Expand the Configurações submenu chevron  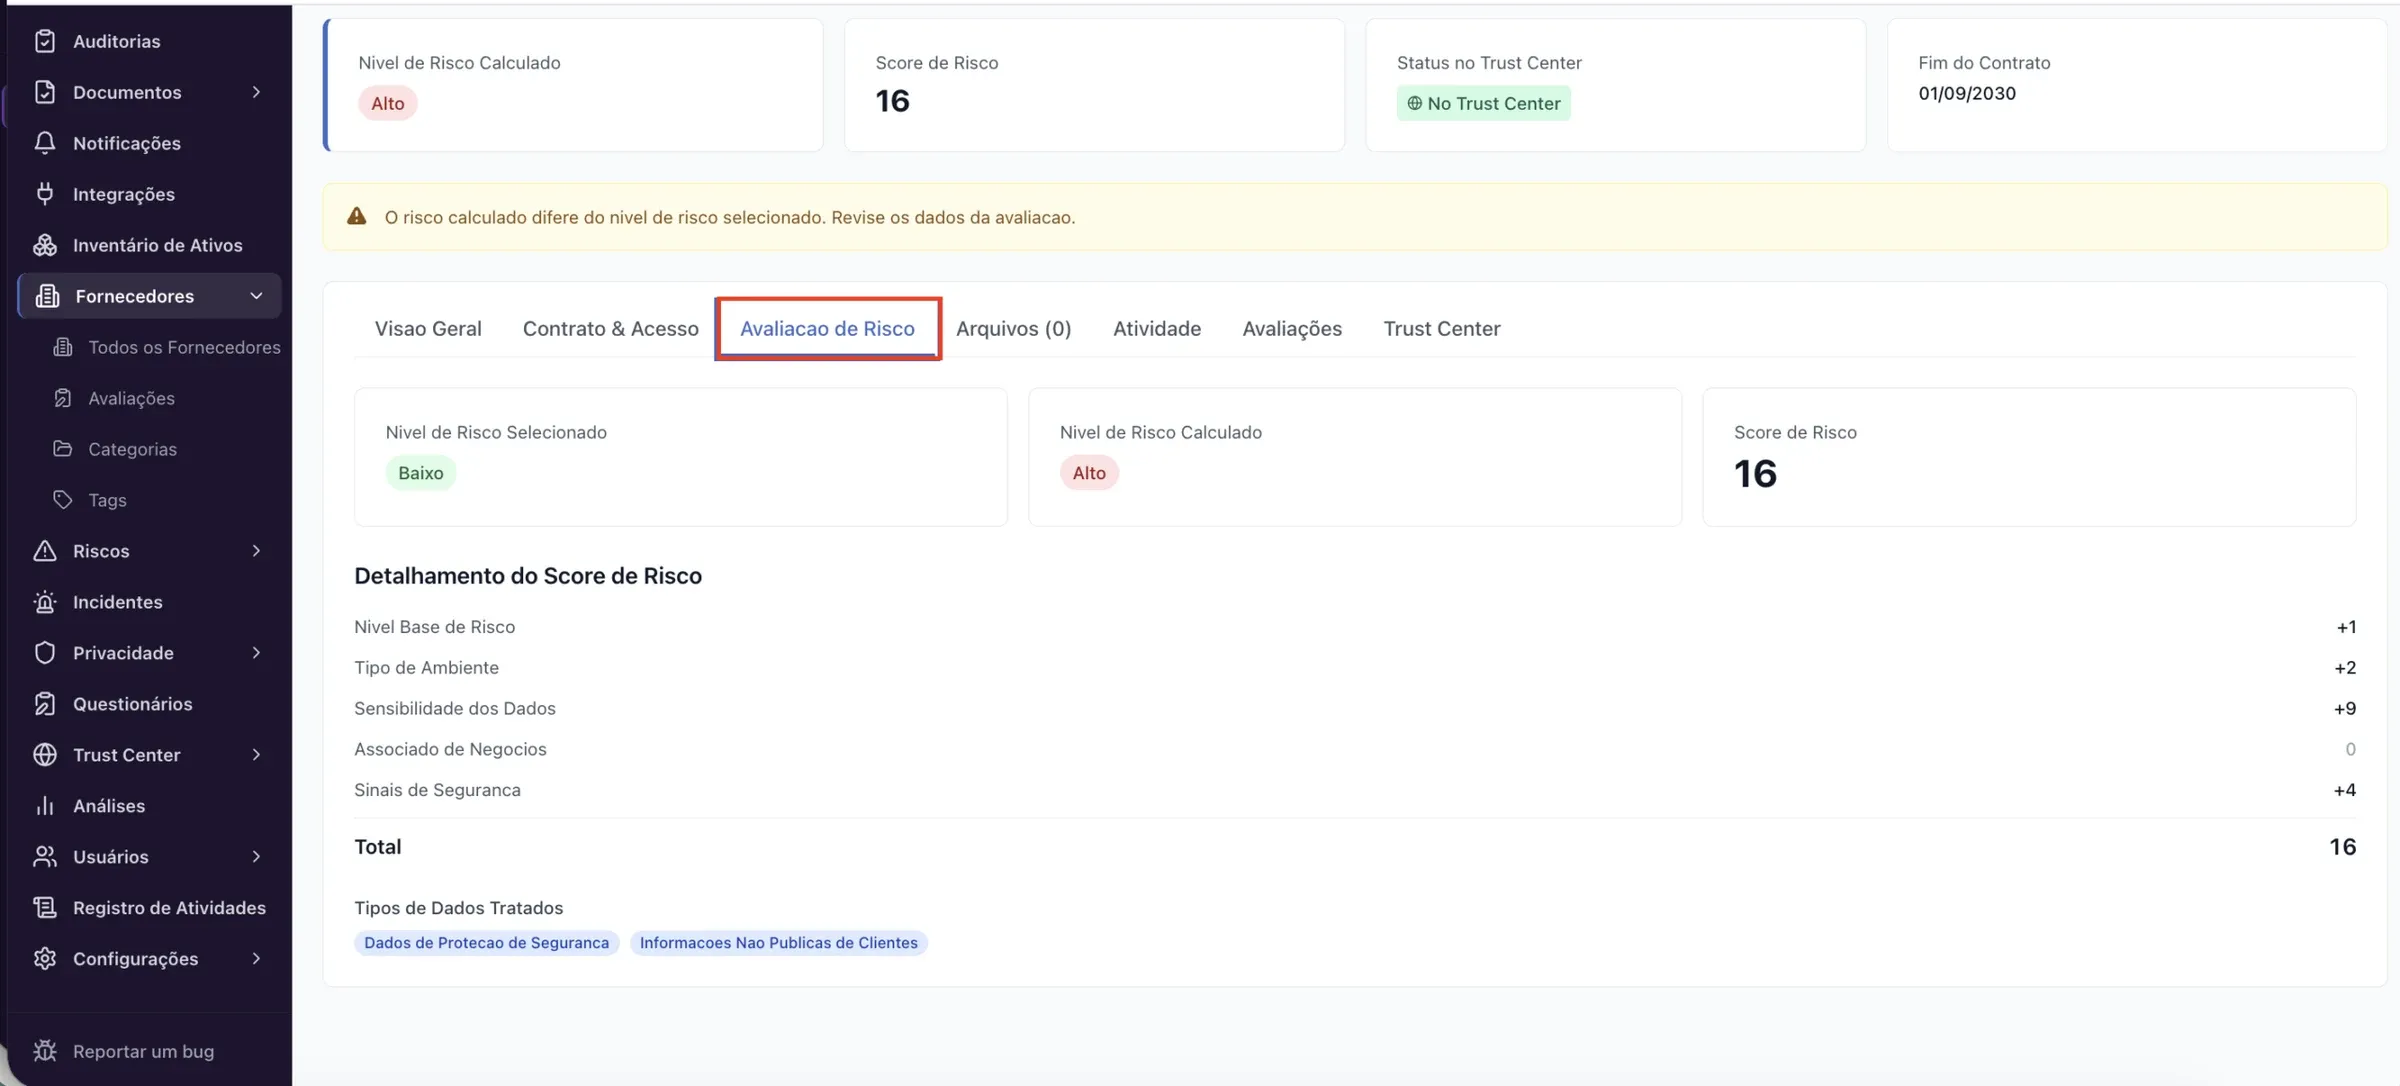(256, 959)
